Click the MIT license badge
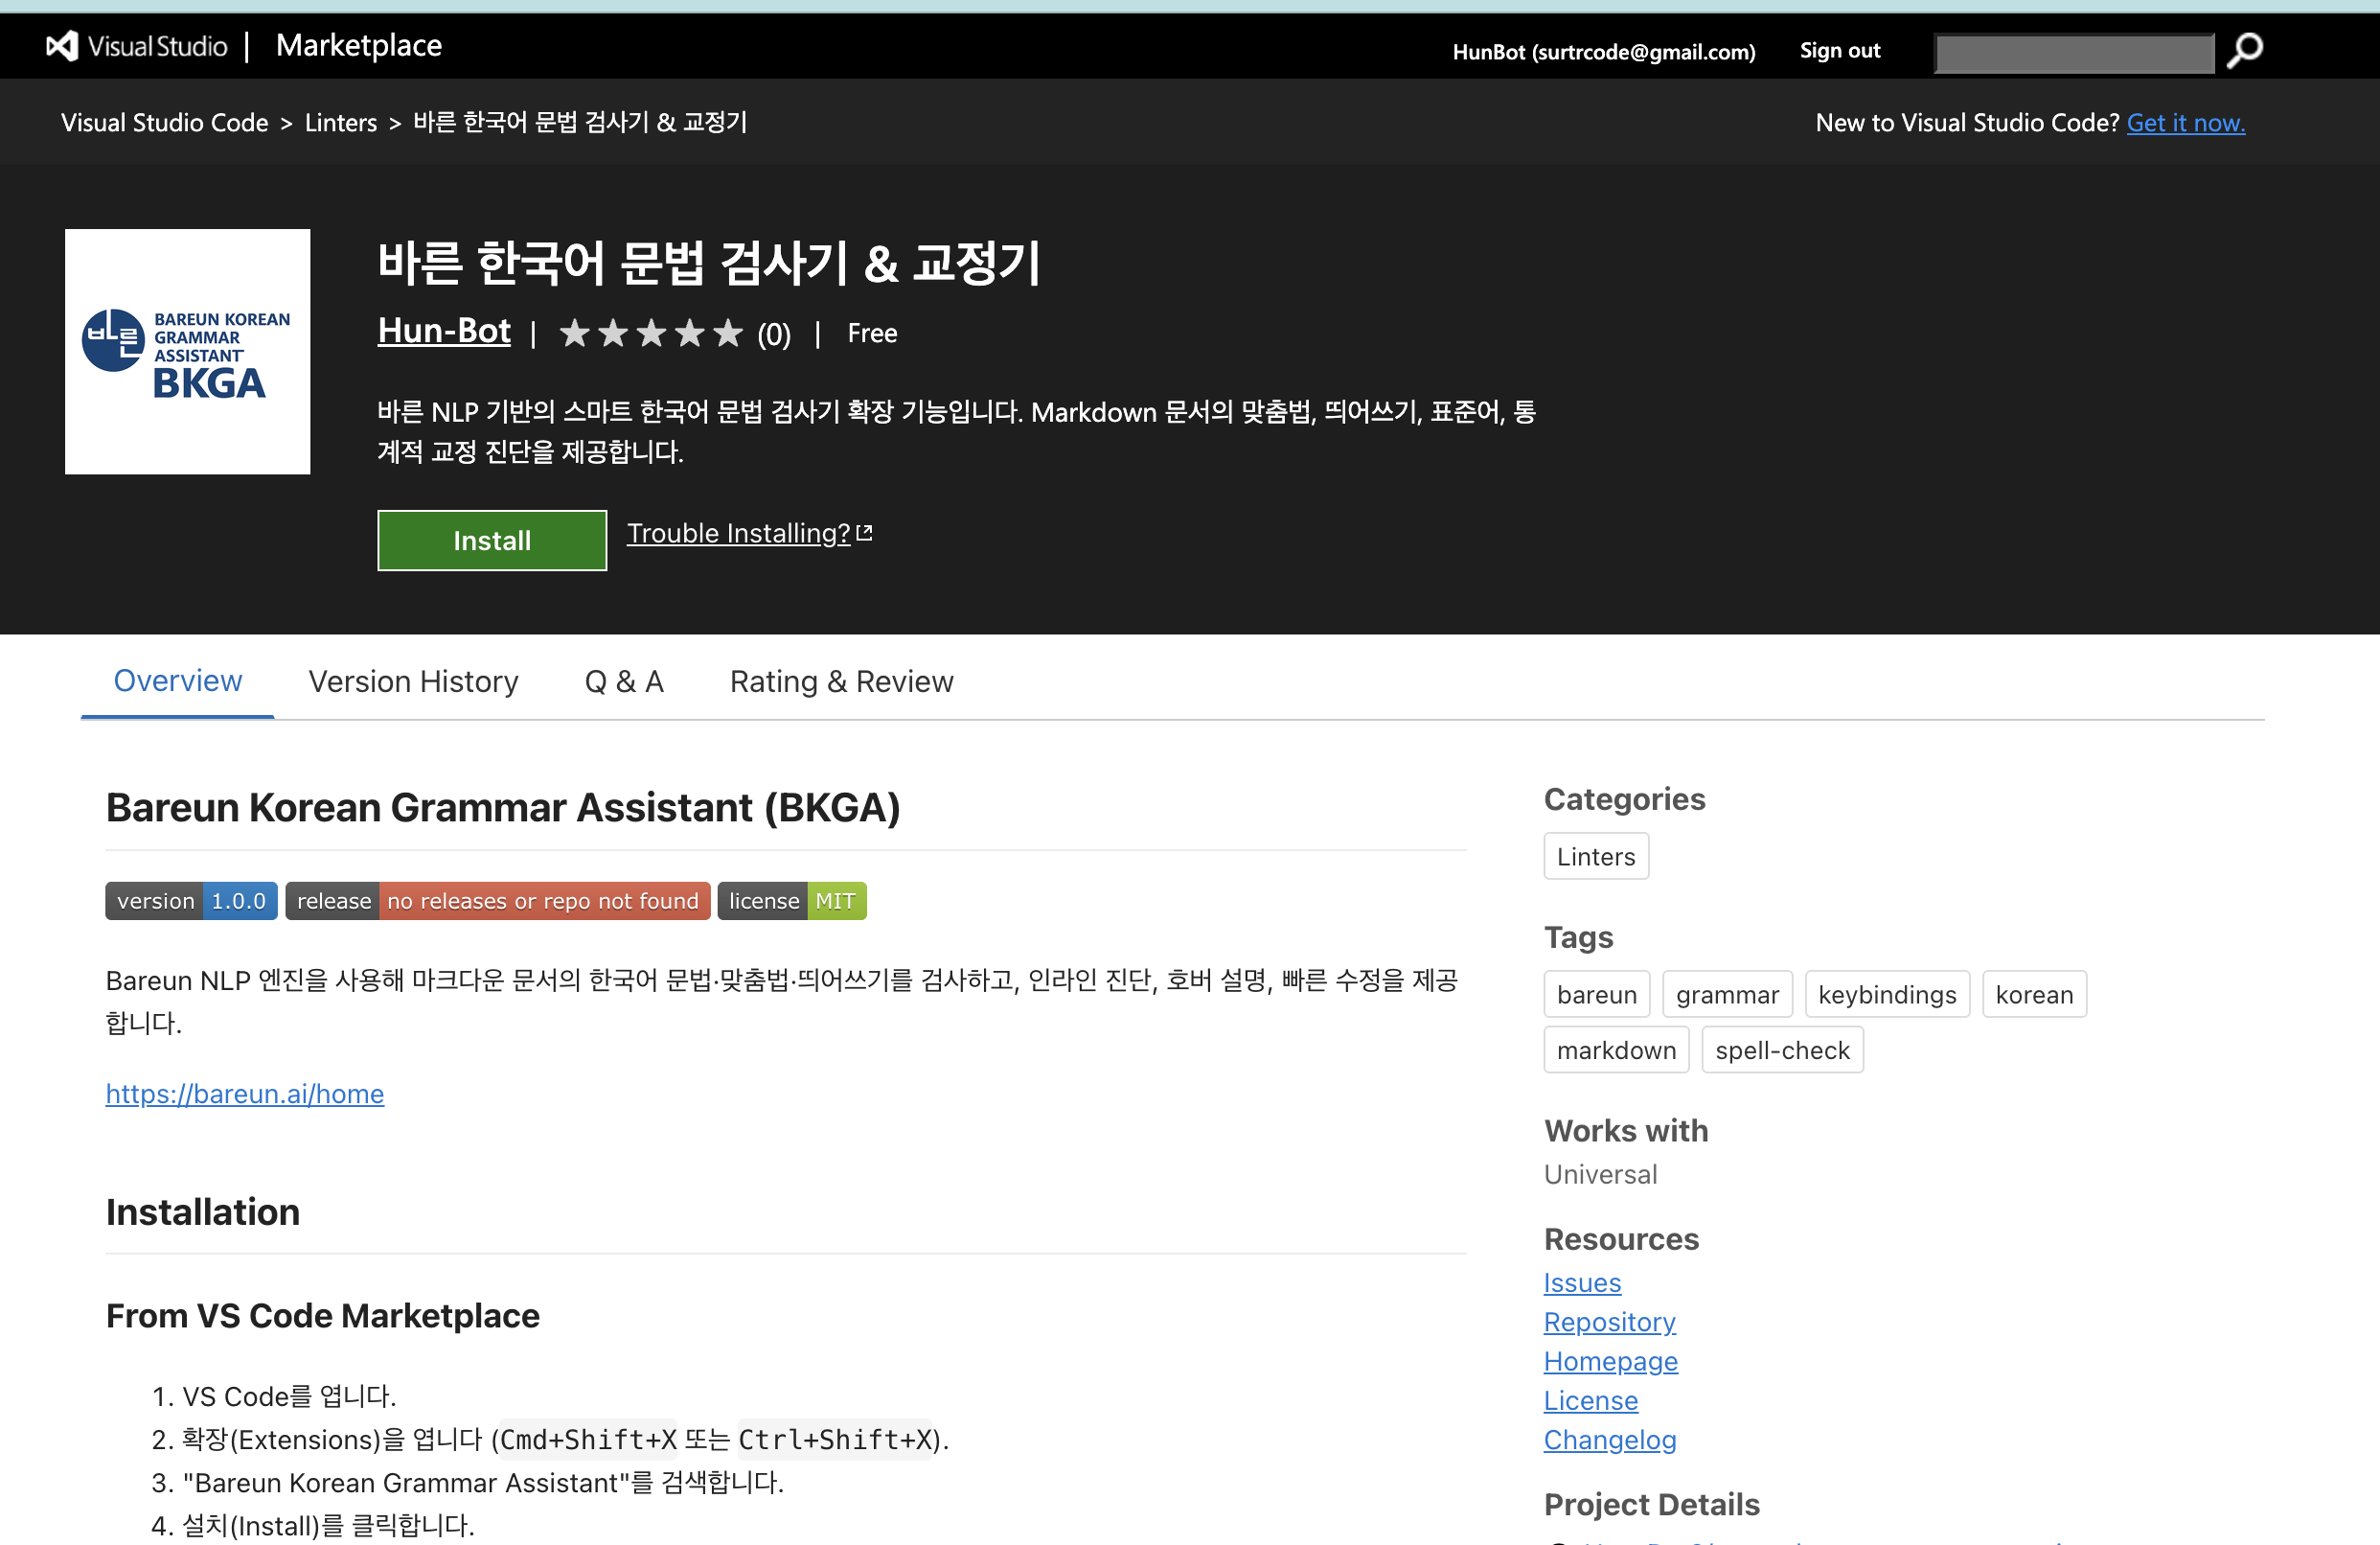The width and height of the screenshot is (2380, 1545). (791, 900)
